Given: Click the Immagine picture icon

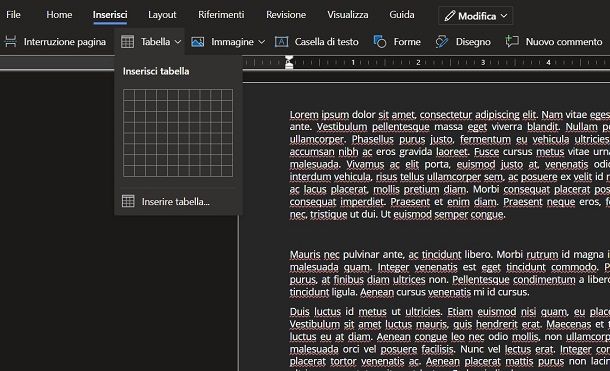Looking at the screenshot, I should pyautogui.click(x=198, y=42).
